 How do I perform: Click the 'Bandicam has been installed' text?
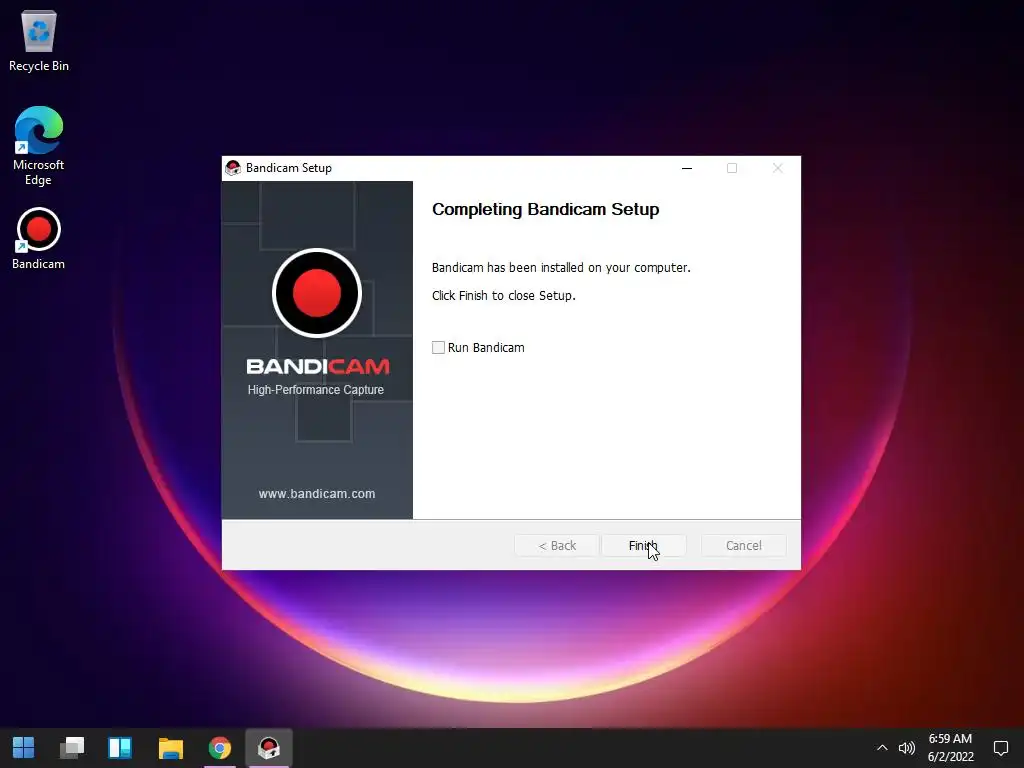coord(561,268)
